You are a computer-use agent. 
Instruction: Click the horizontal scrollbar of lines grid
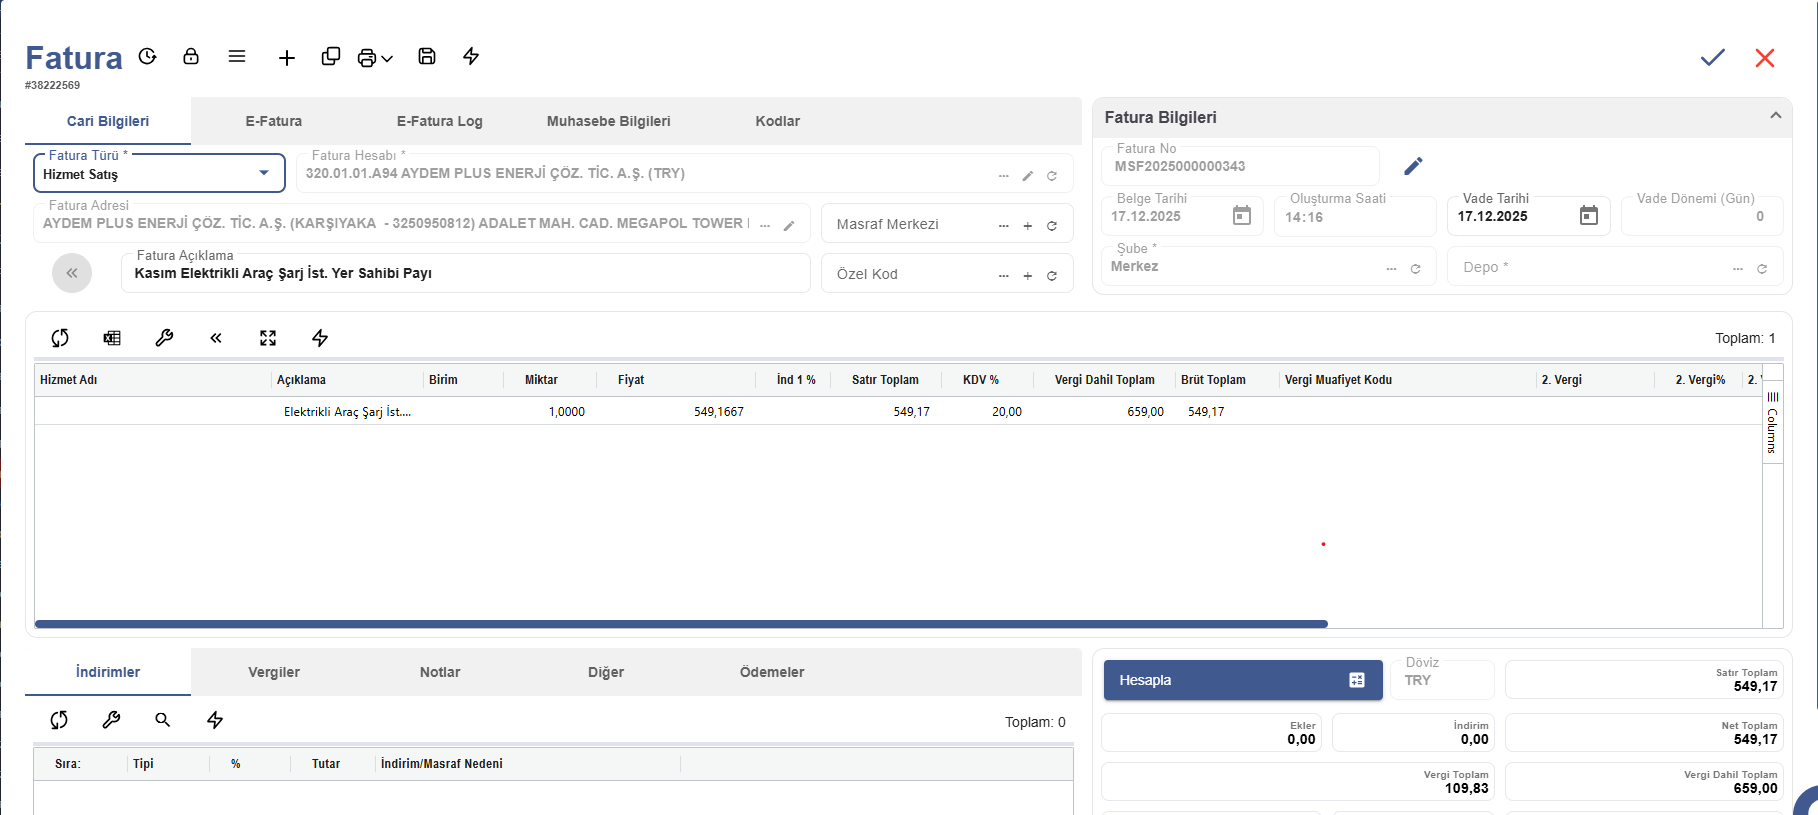pyautogui.click(x=681, y=624)
